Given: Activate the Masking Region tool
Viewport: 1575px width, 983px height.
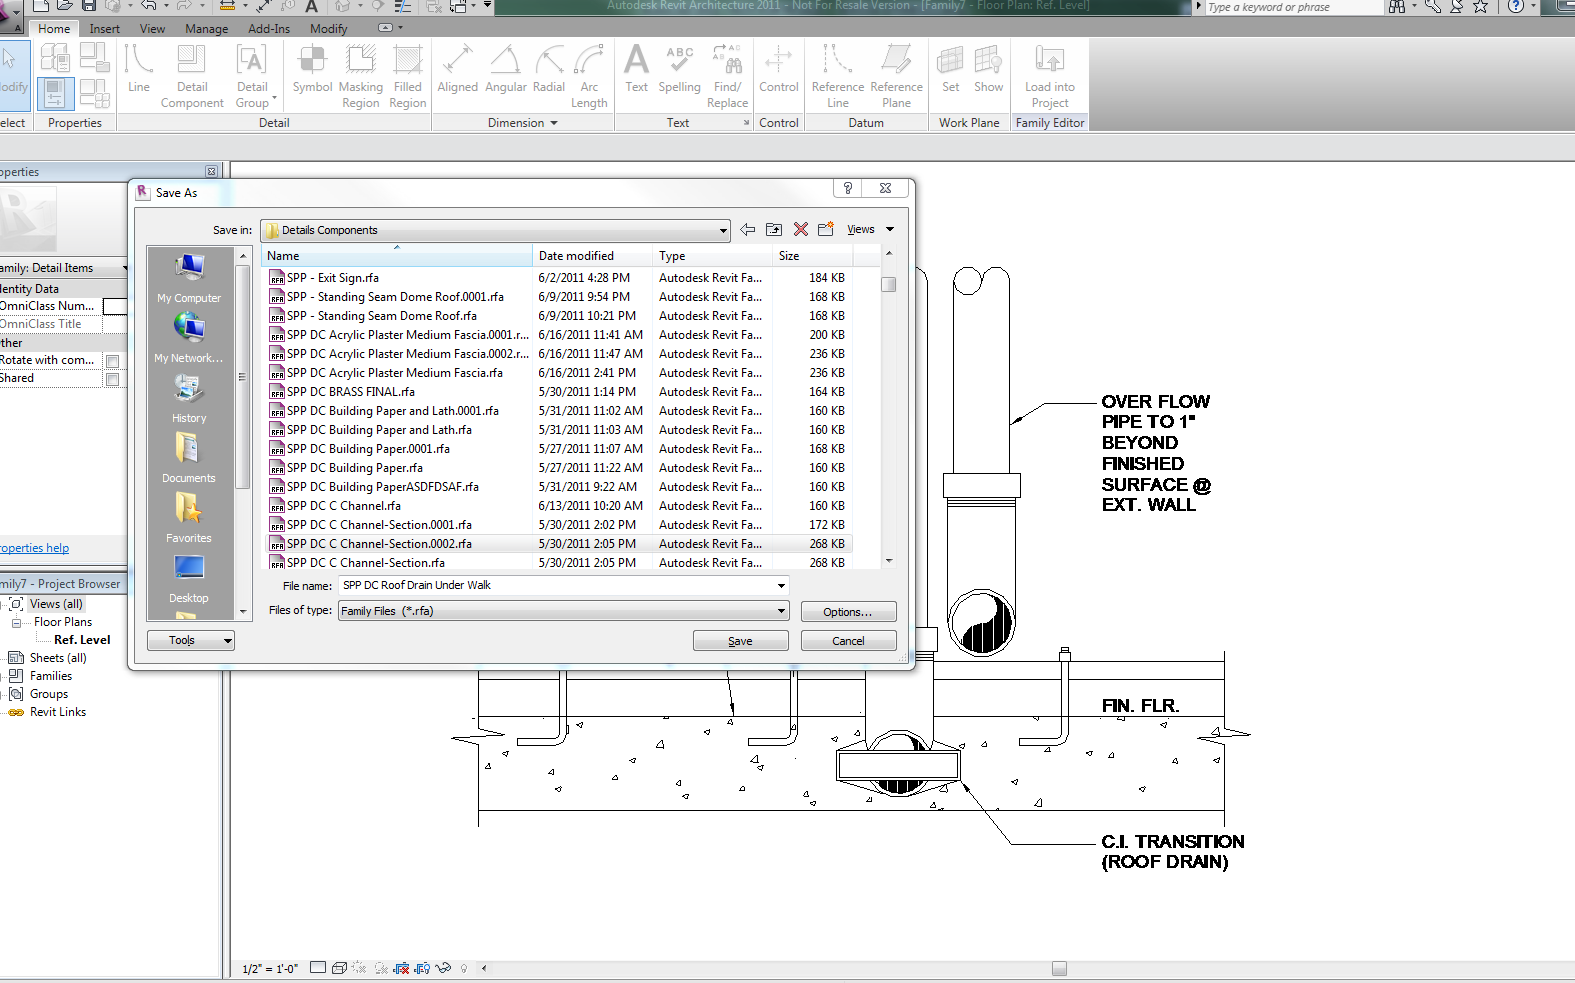Looking at the screenshot, I should 360,75.
